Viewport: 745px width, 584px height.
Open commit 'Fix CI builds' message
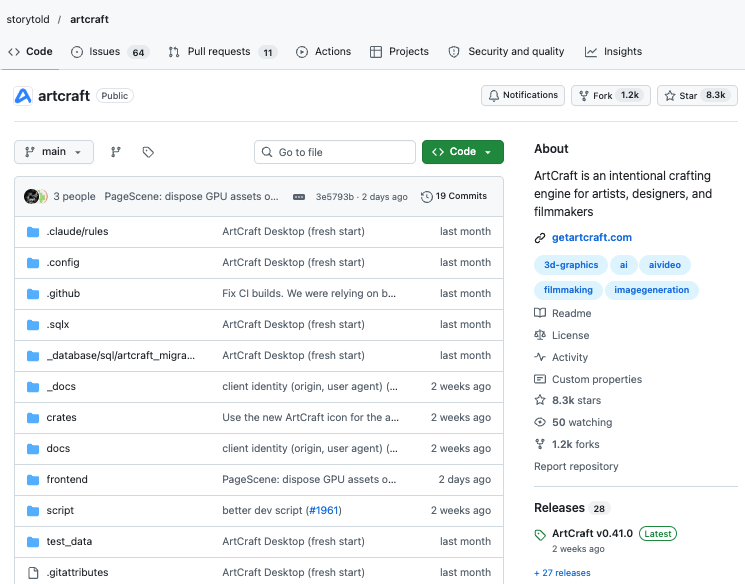click(x=309, y=293)
